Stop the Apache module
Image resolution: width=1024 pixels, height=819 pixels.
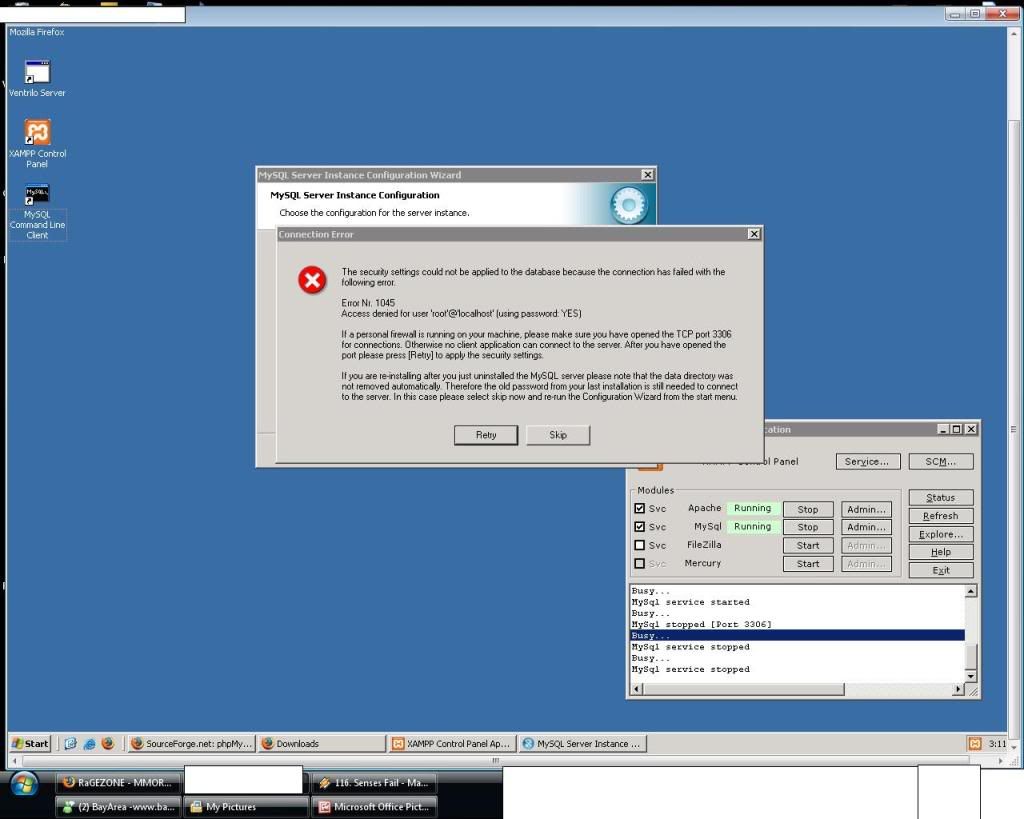click(807, 509)
